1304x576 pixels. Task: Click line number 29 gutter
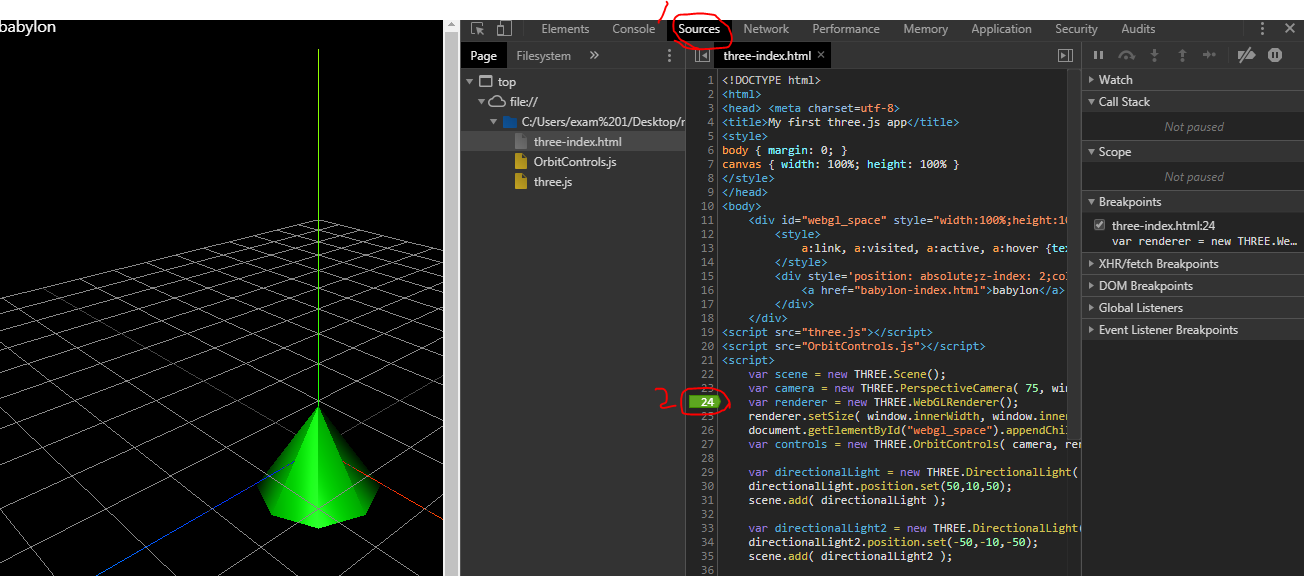coord(707,472)
